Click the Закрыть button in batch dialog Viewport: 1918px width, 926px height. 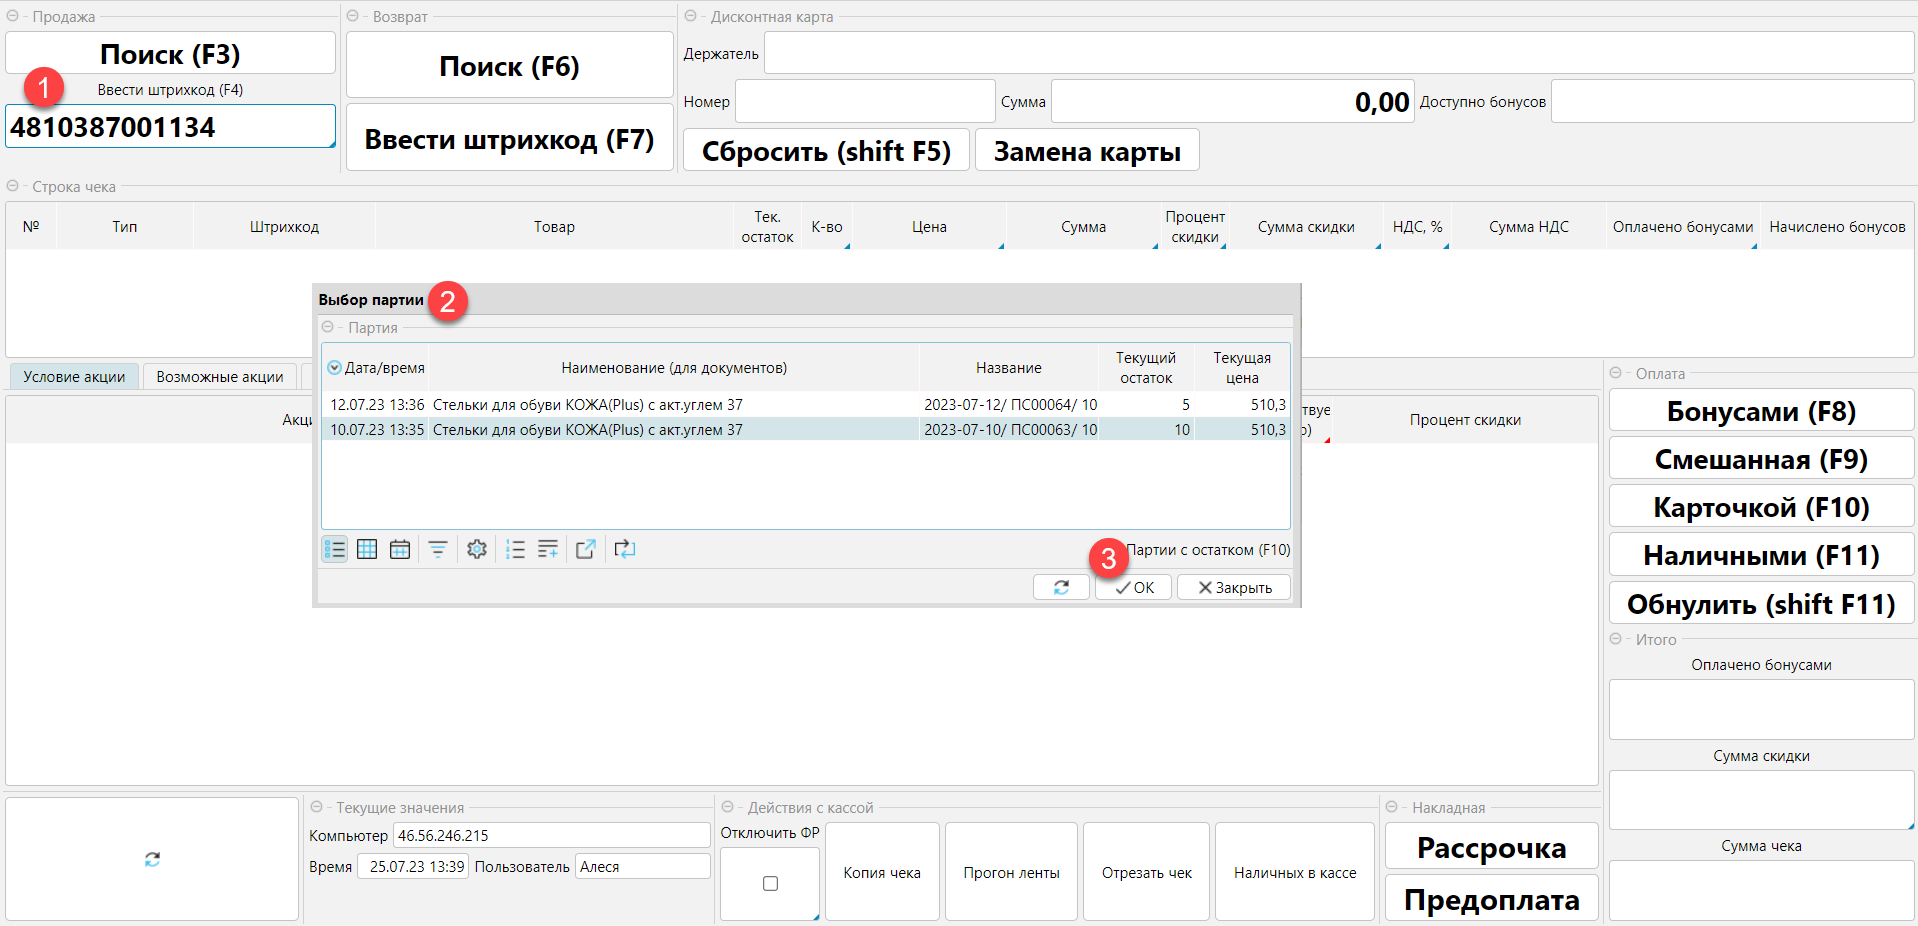(1234, 588)
